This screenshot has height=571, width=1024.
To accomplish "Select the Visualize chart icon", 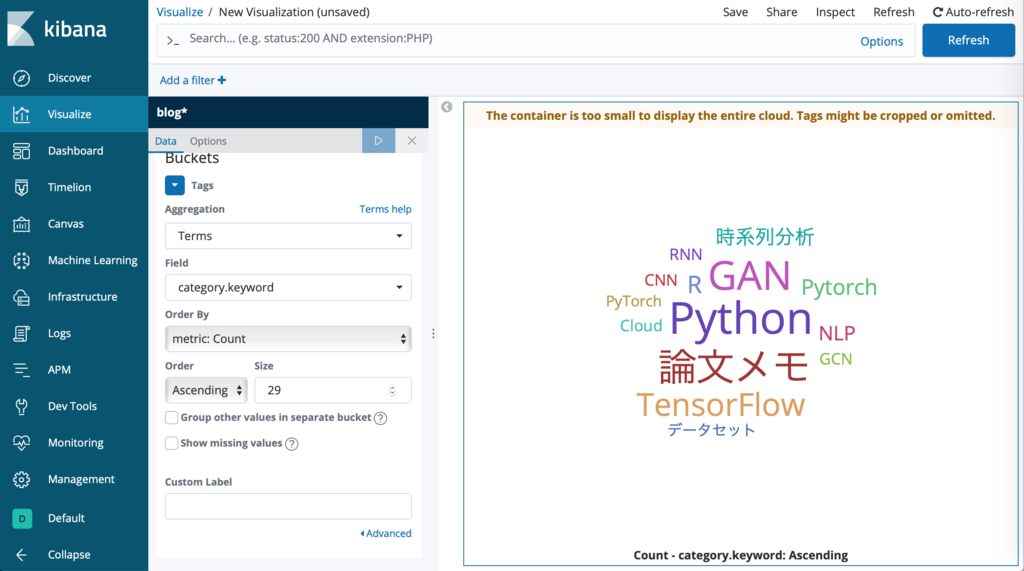I will pos(21,114).
